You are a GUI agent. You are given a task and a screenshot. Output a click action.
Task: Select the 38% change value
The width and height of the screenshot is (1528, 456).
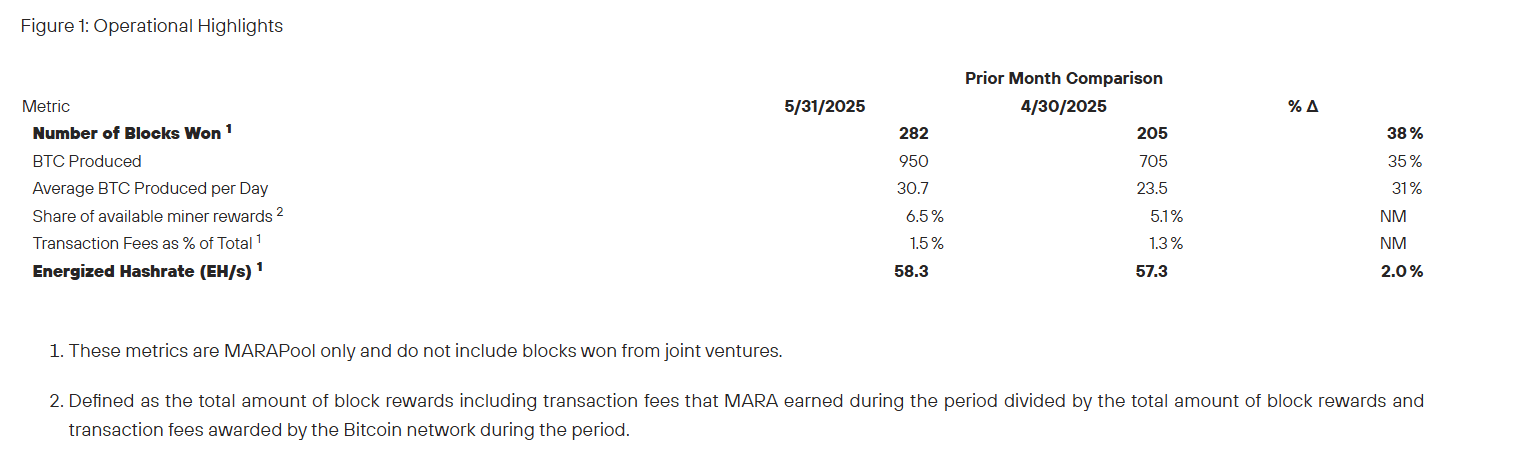1403,133
